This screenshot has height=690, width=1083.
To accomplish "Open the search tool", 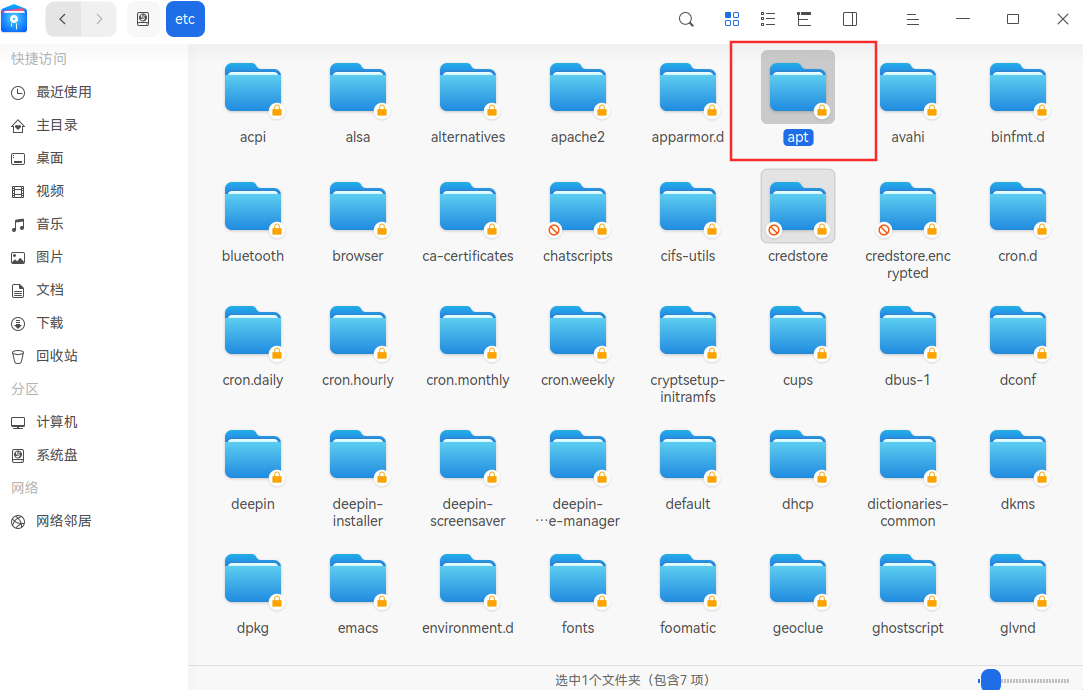I will click(686, 19).
